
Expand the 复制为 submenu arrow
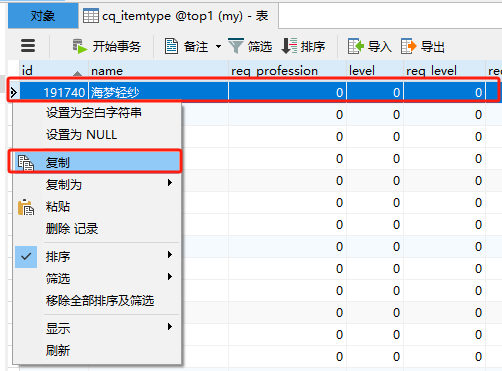coord(170,183)
